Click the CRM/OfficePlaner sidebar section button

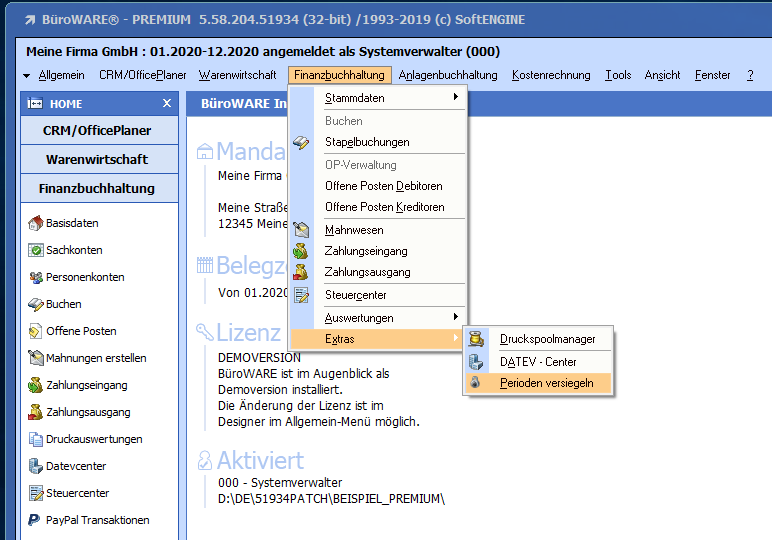point(99,131)
